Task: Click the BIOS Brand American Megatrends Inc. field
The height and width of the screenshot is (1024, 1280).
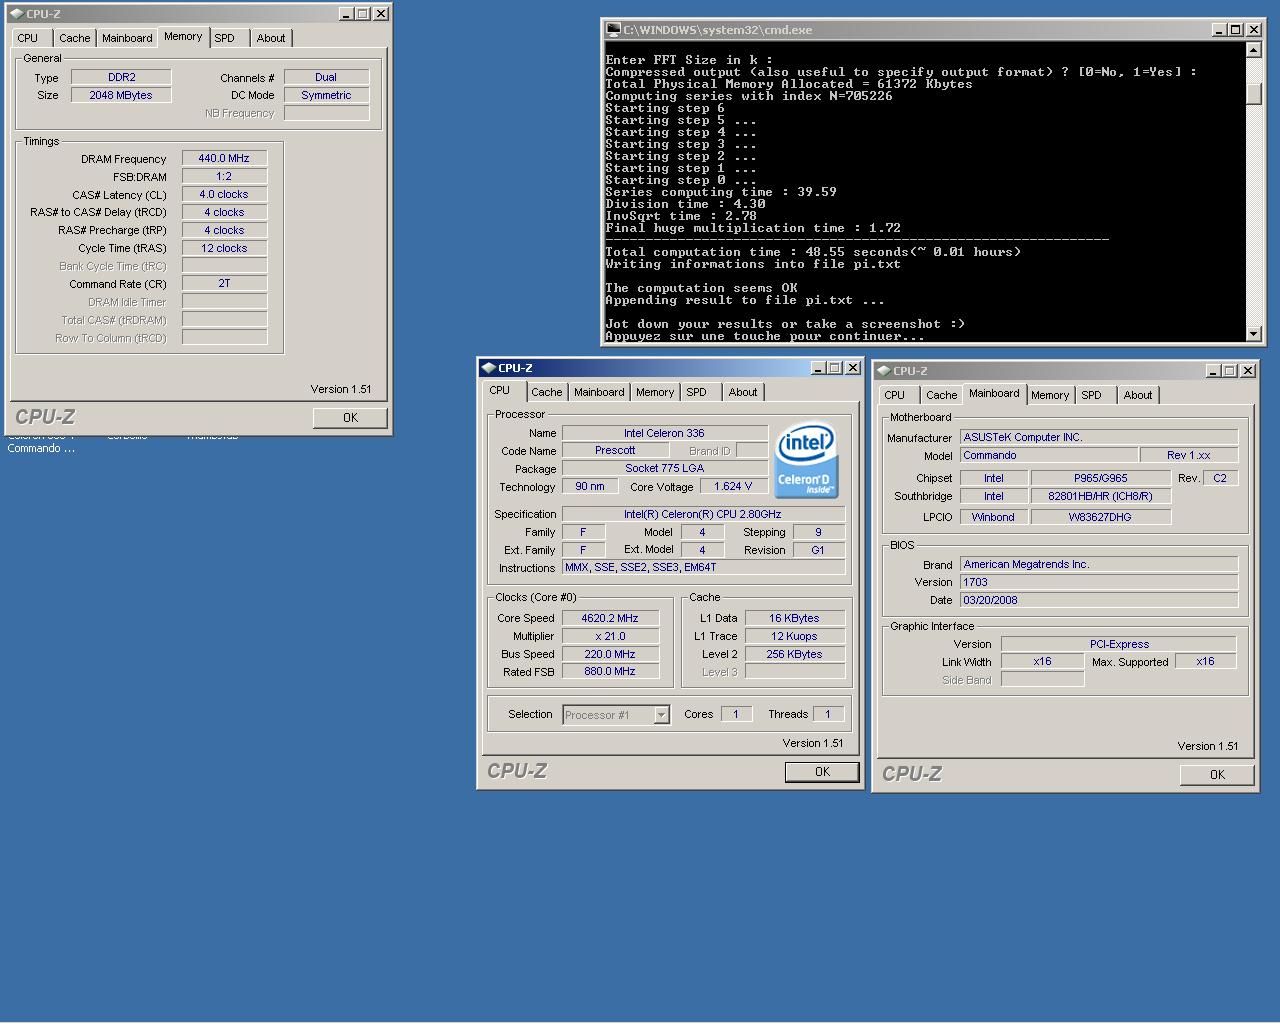Action: coord(1099,564)
